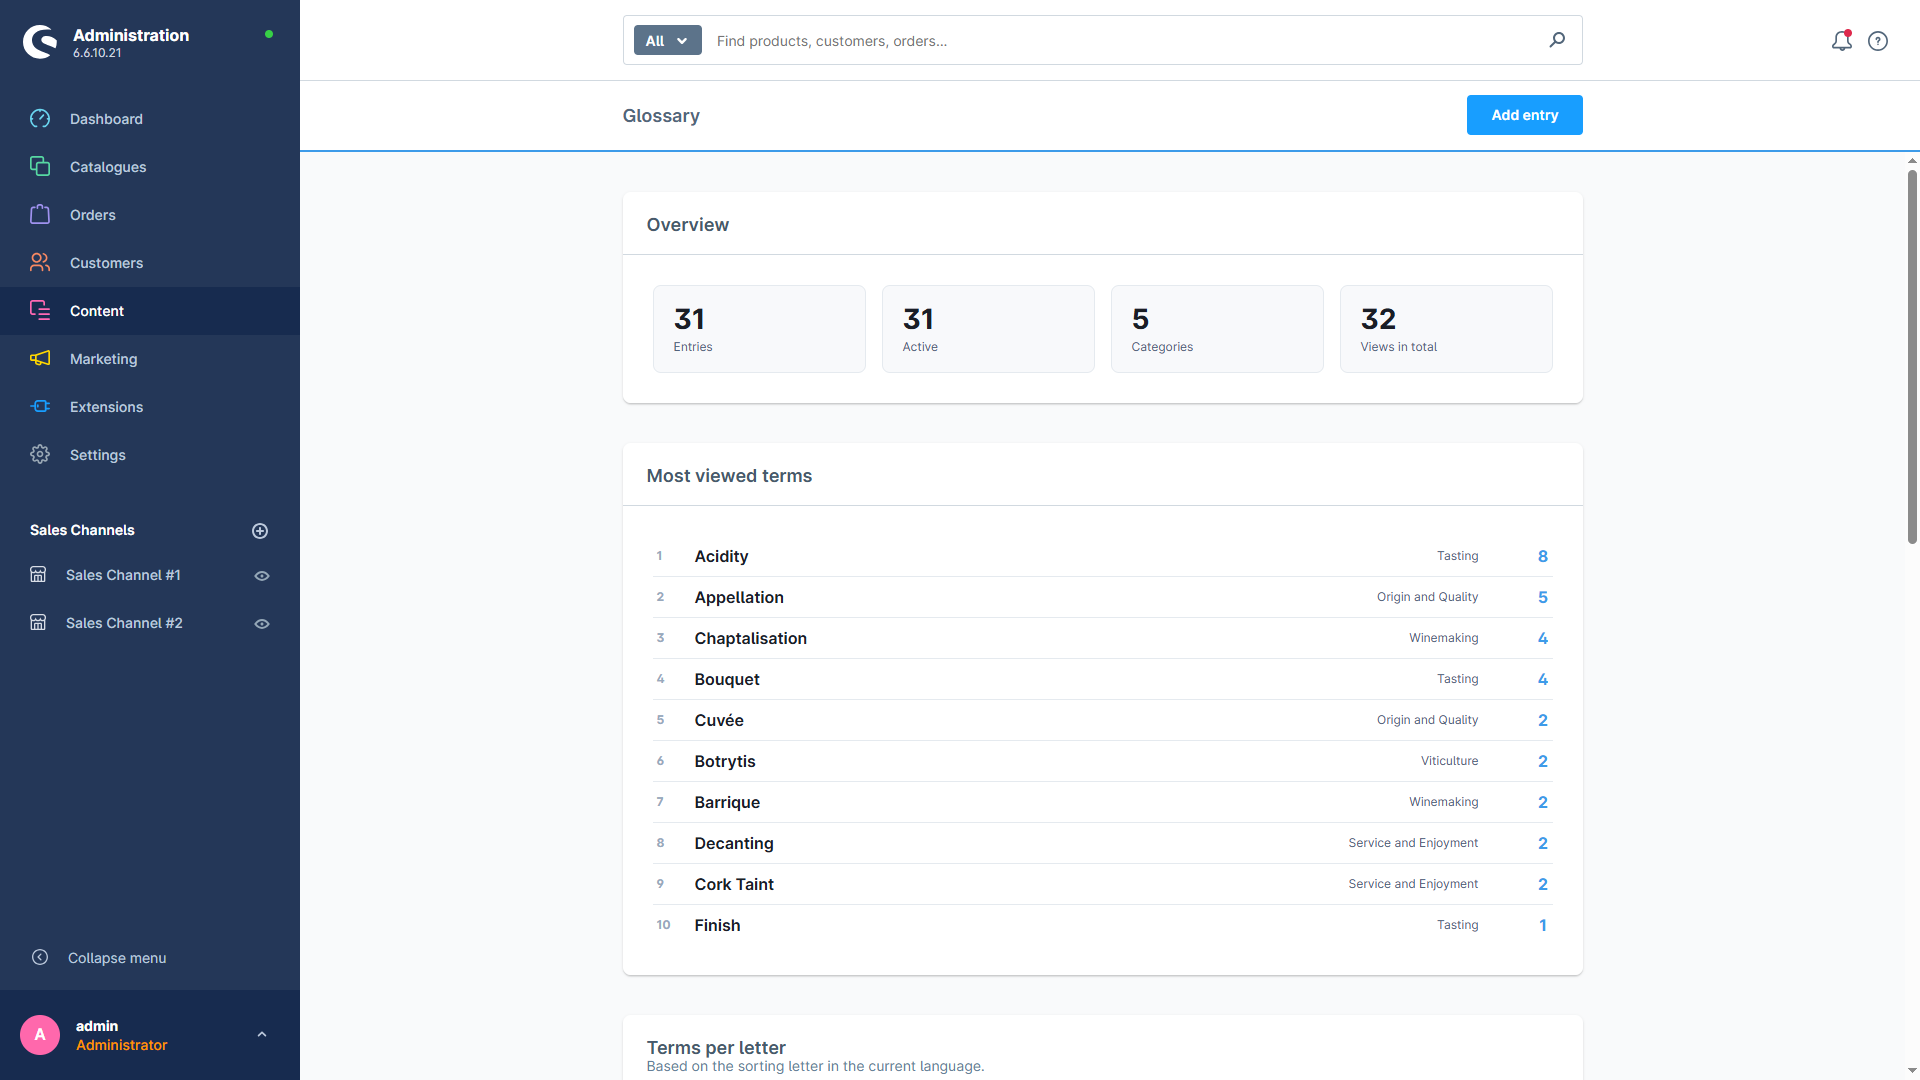Image resolution: width=1920 pixels, height=1080 pixels.
Task: Open Sales Channel #2 link
Action: click(x=124, y=623)
